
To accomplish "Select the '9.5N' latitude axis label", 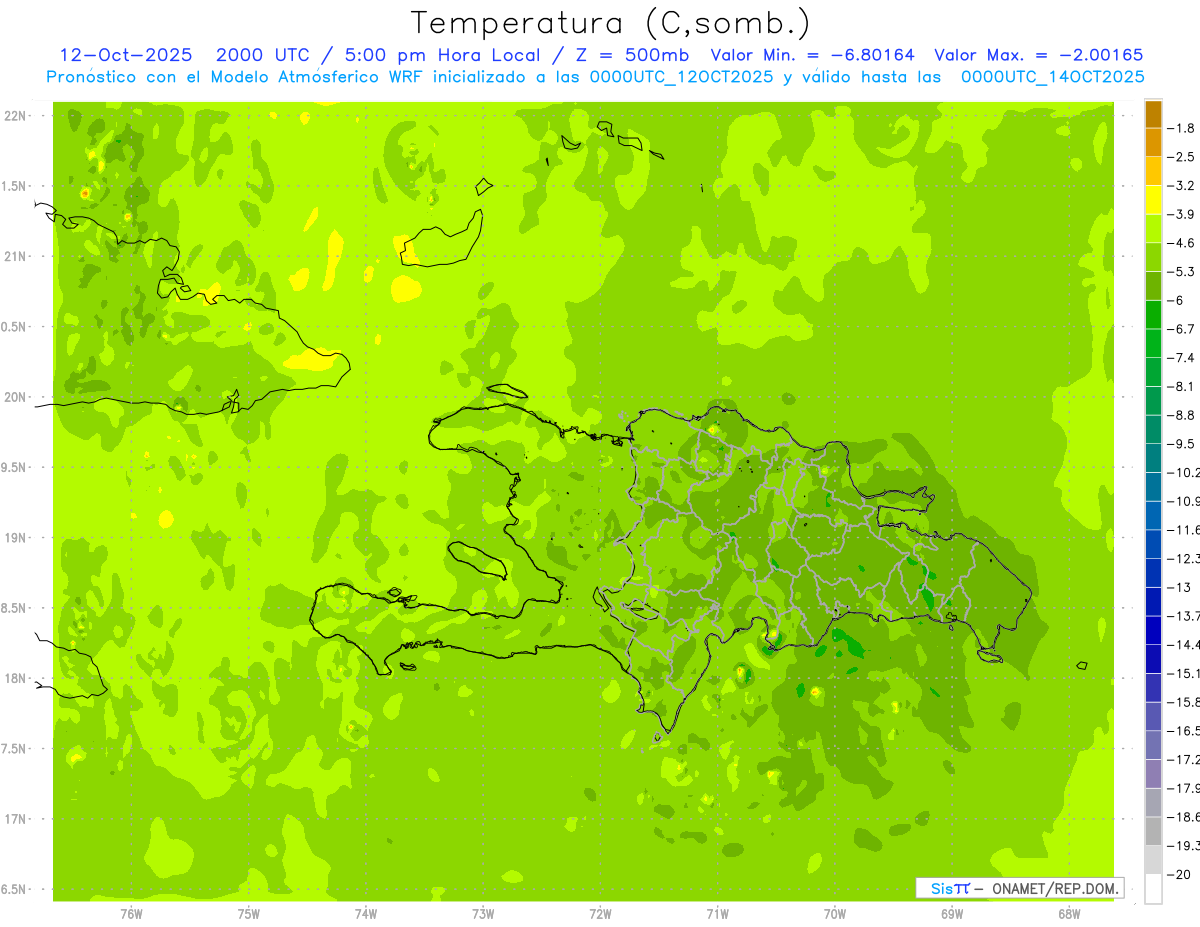I will point(14,467).
